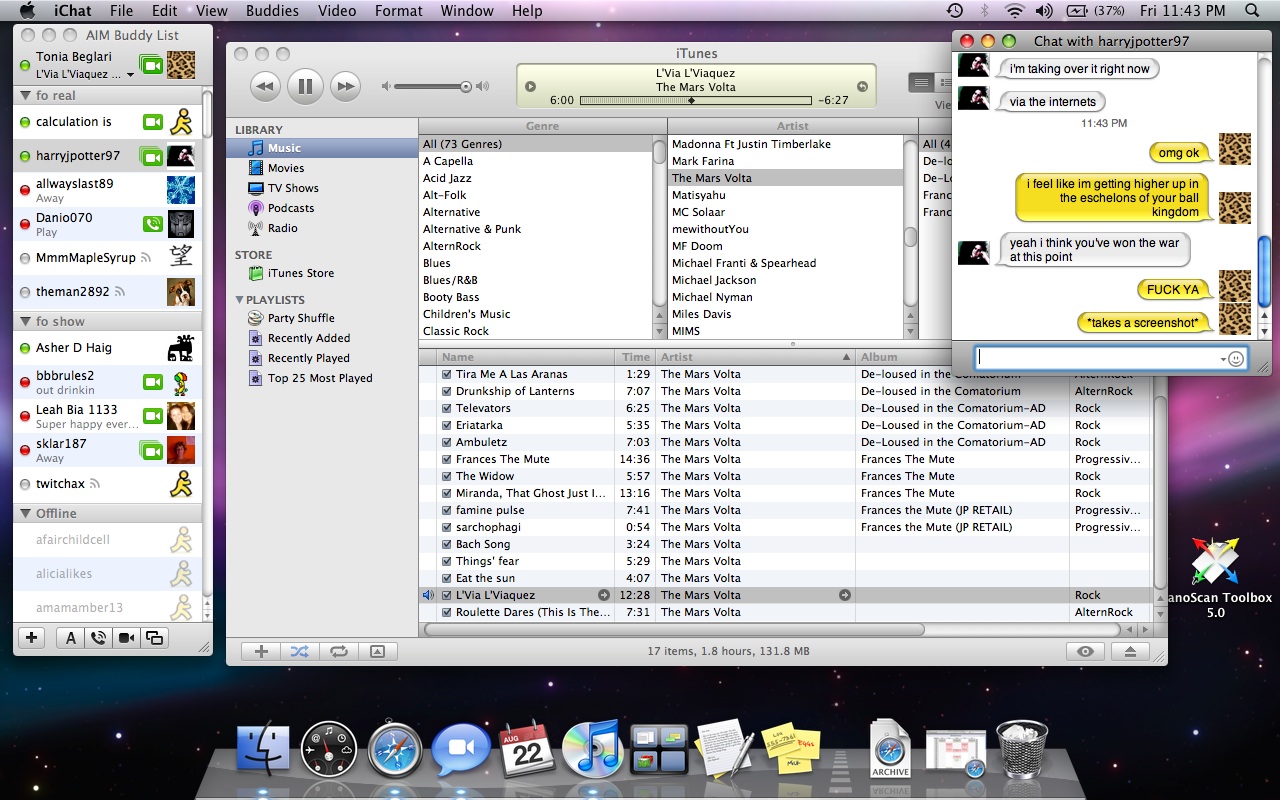Start screen sharing button in buddy list

[154, 638]
